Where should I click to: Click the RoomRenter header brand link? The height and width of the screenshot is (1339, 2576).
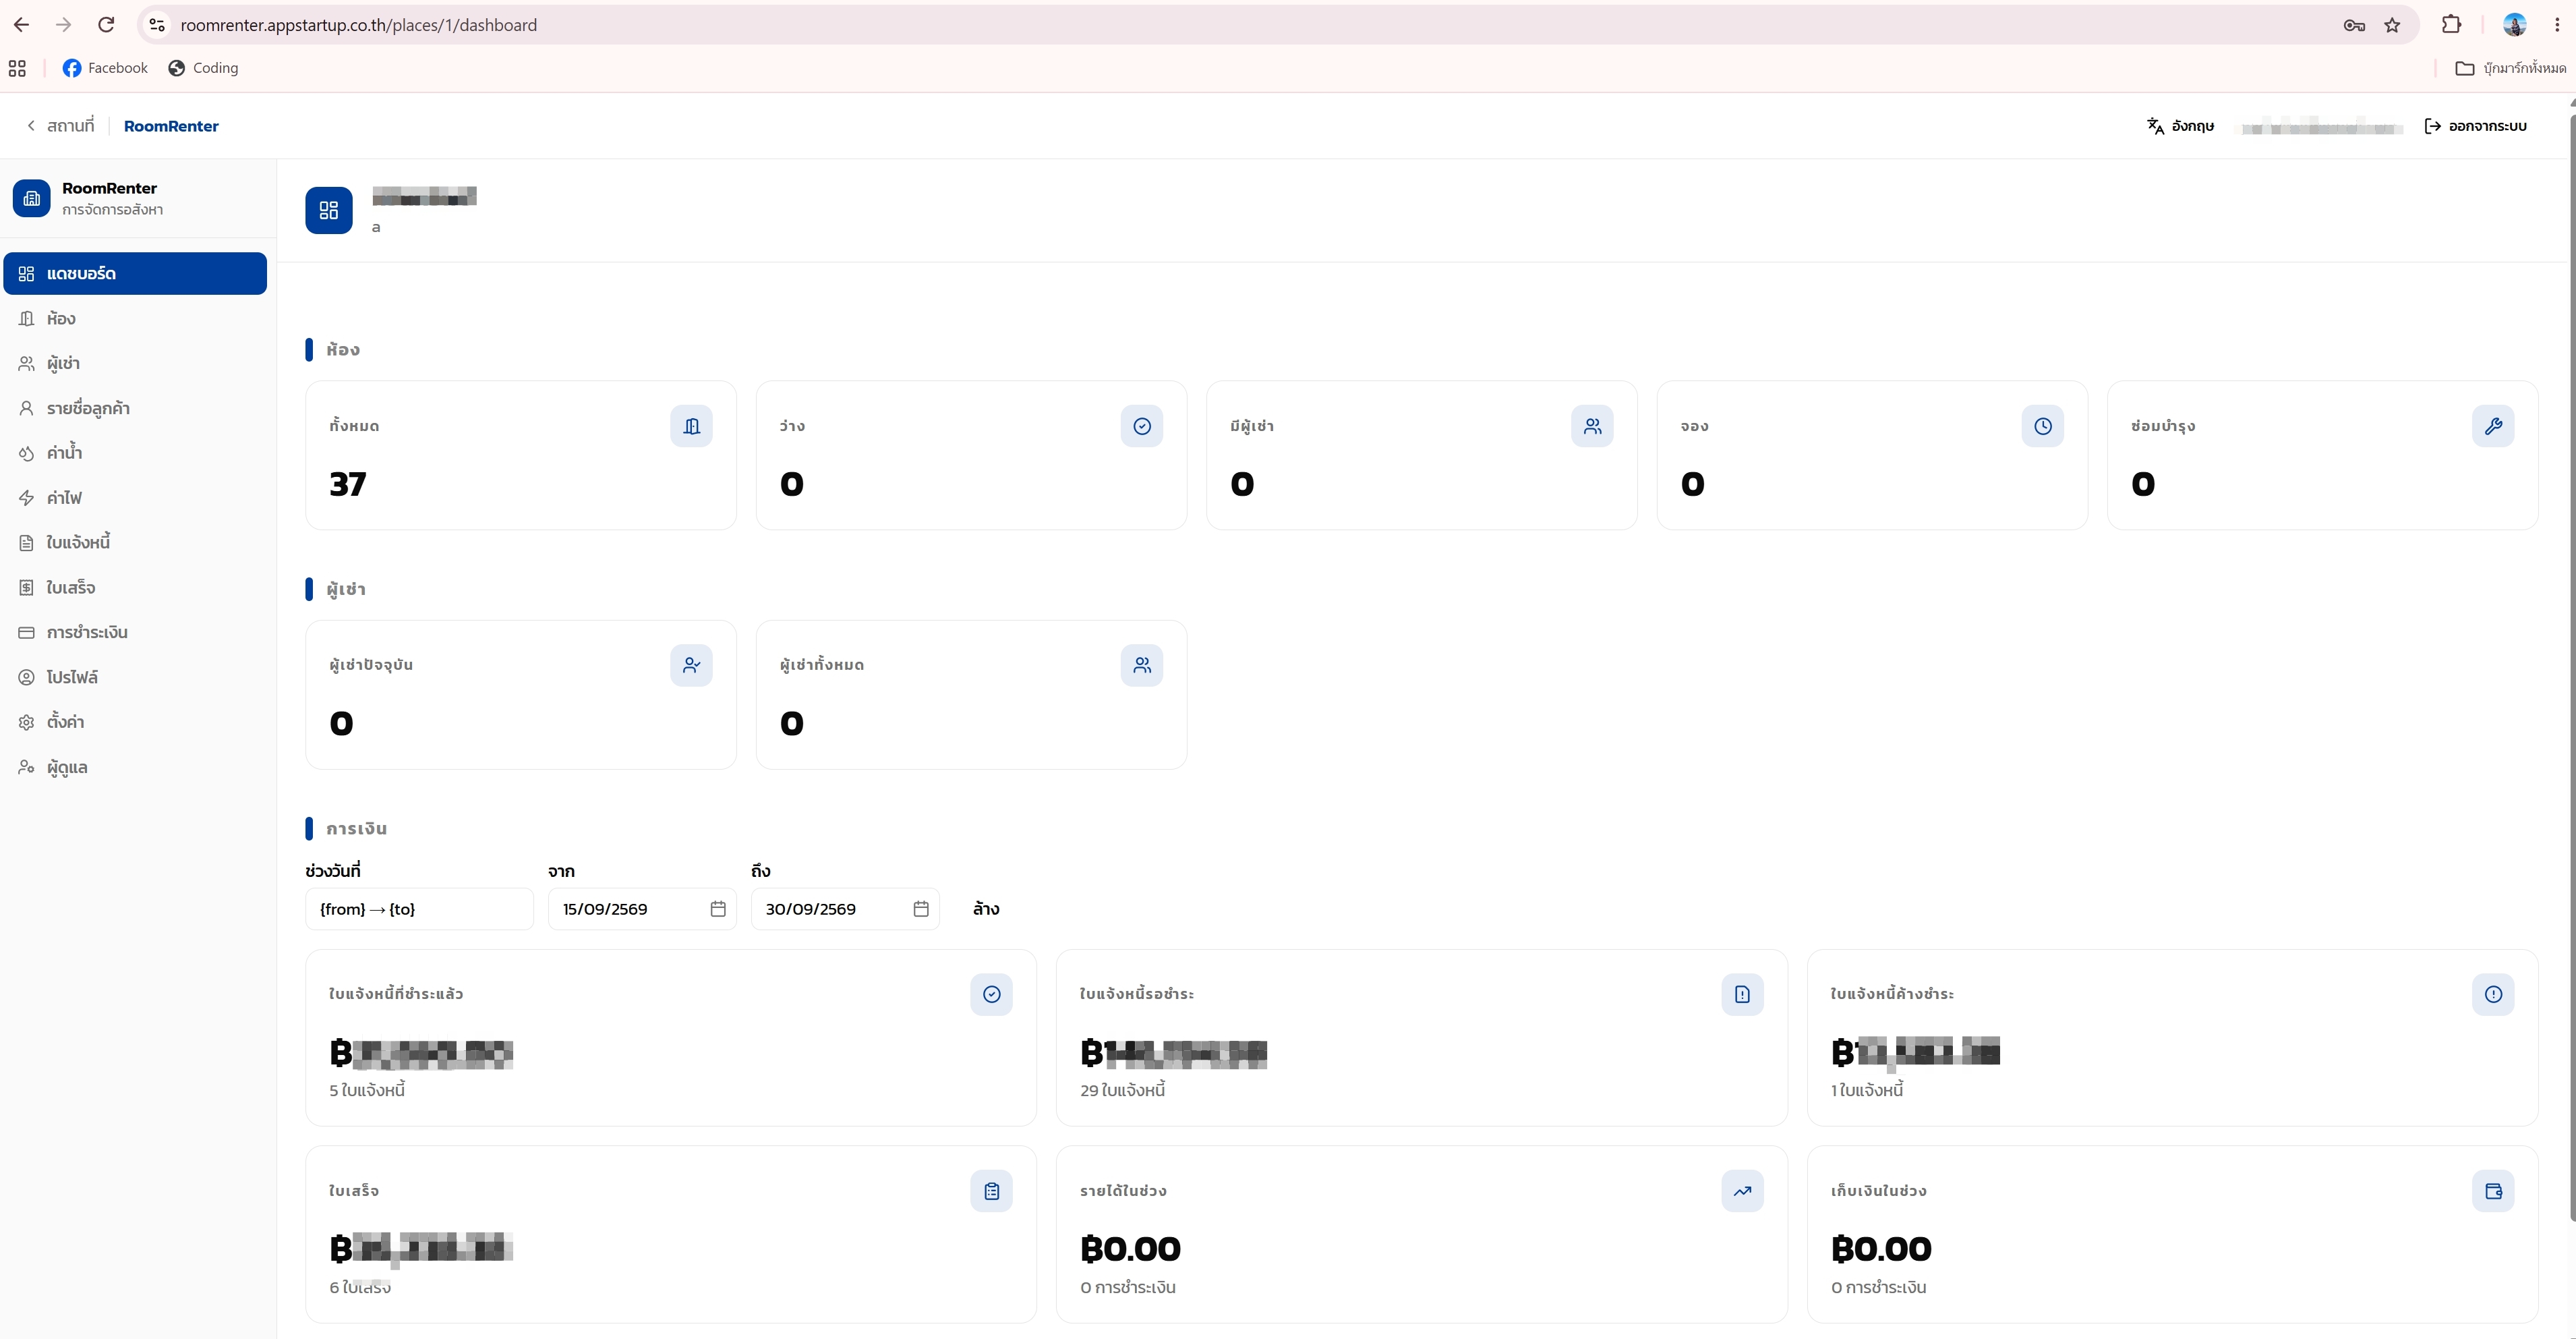click(x=171, y=126)
